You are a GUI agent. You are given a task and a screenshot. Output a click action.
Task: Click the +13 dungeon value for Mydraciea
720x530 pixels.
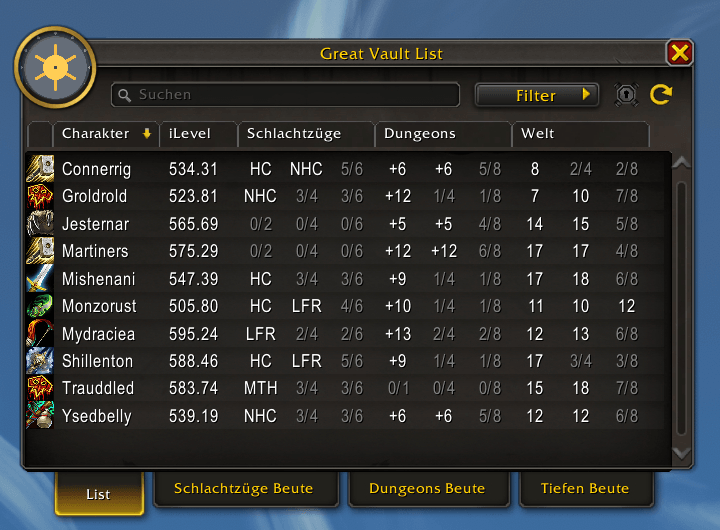[x=398, y=334]
